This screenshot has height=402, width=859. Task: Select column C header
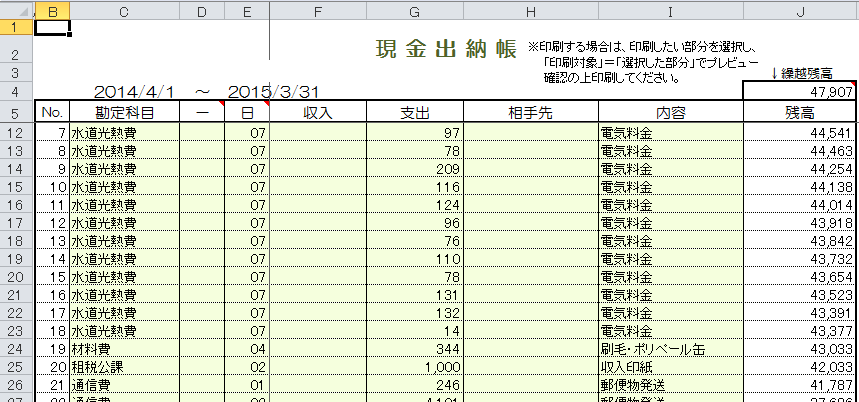point(124,9)
